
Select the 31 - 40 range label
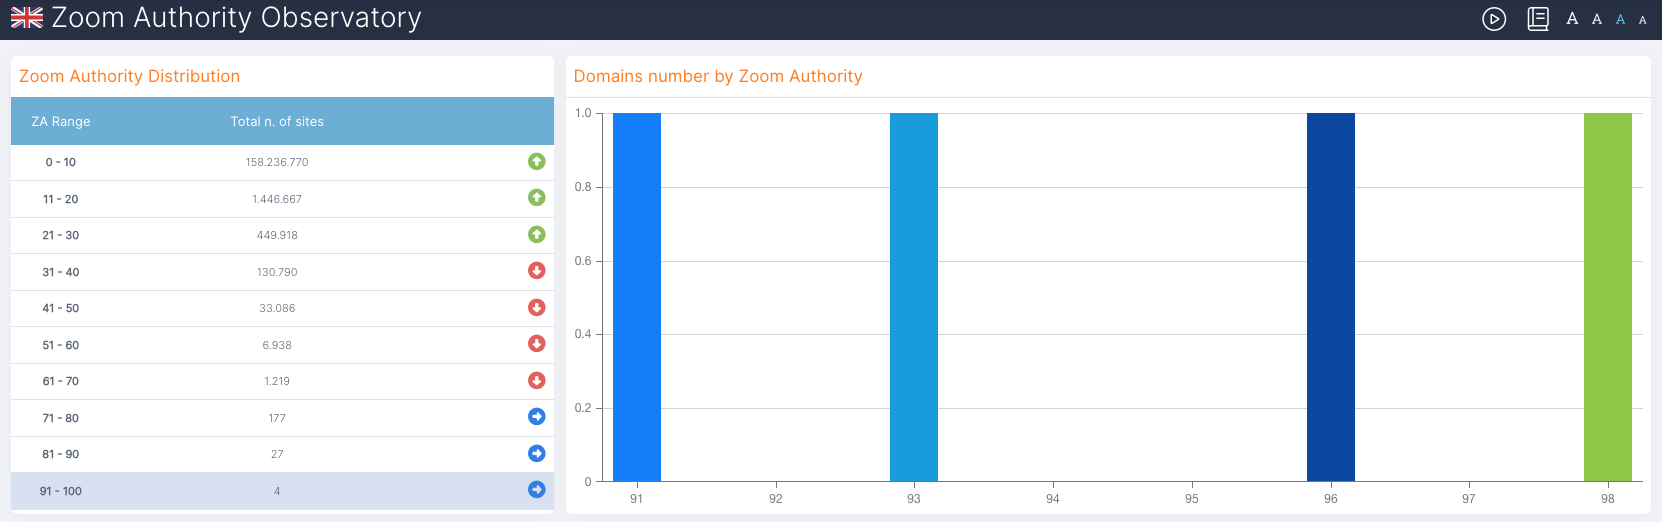[61, 272]
